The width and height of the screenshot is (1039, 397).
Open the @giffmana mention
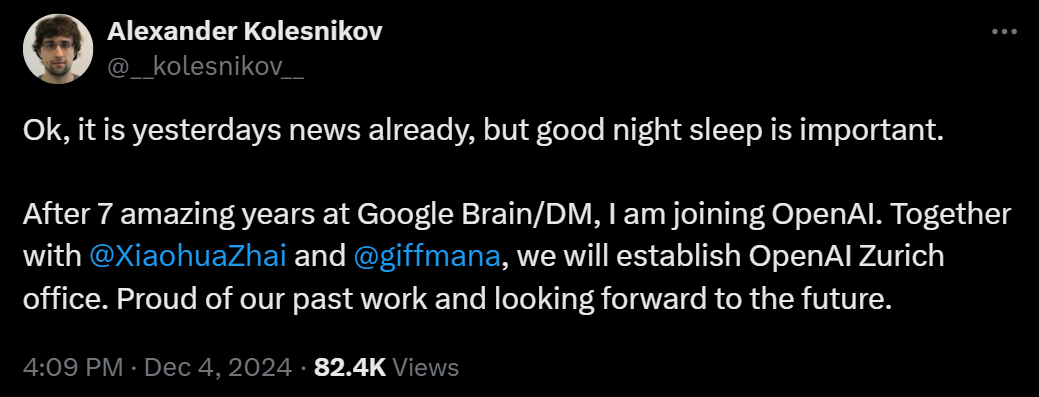(428, 256)
